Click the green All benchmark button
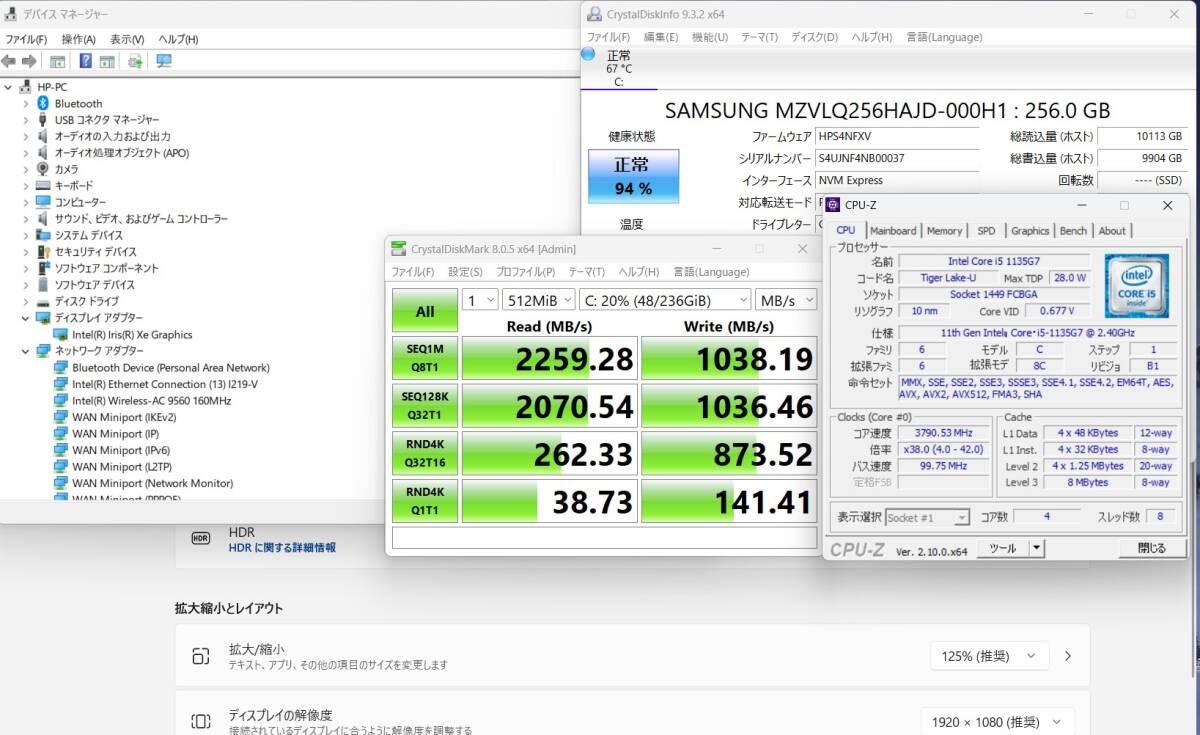Image resolution: width=1200 pixels, height=735 pixels. click(x=424, y=311)
